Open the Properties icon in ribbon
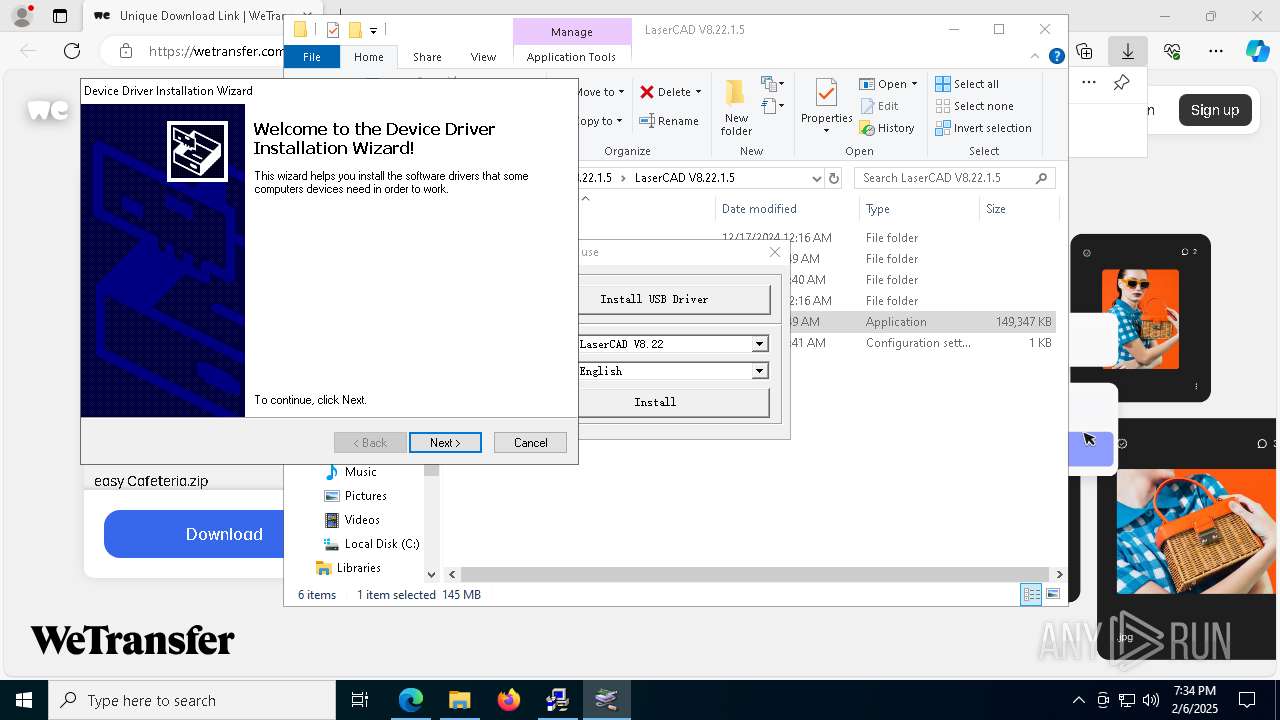The width and height of the screenshot is (1280, 720). (x=826, y=94)
